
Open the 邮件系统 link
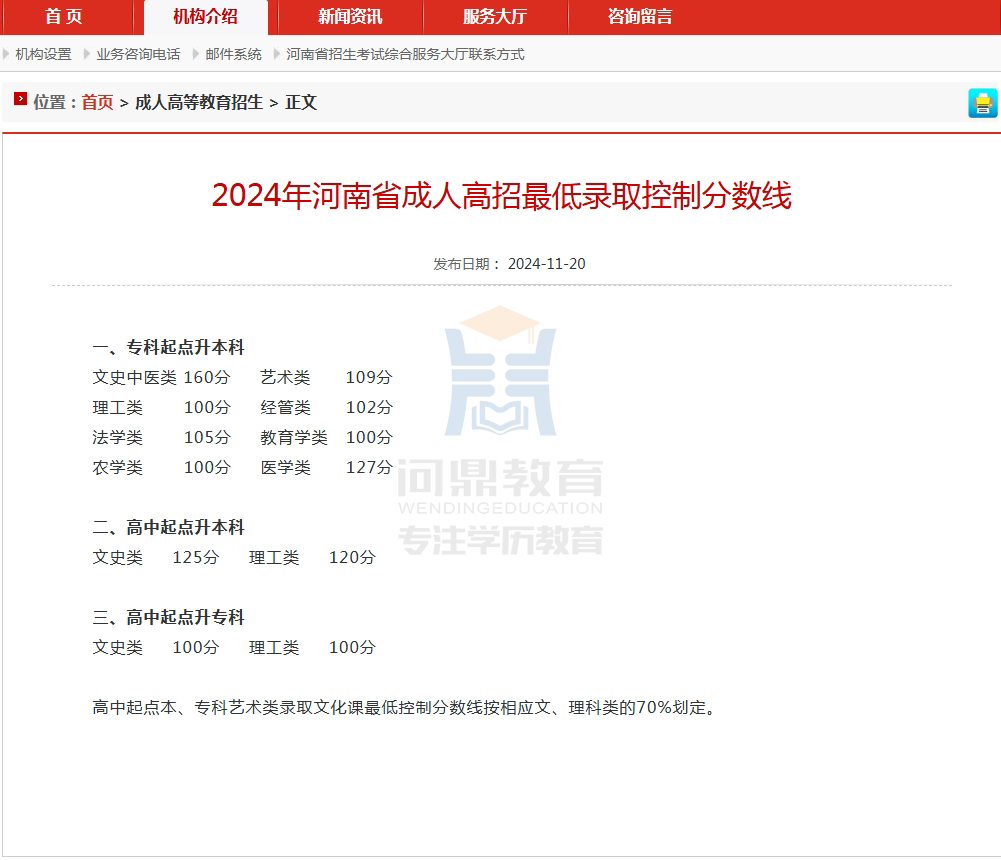(x=234, y=54)
